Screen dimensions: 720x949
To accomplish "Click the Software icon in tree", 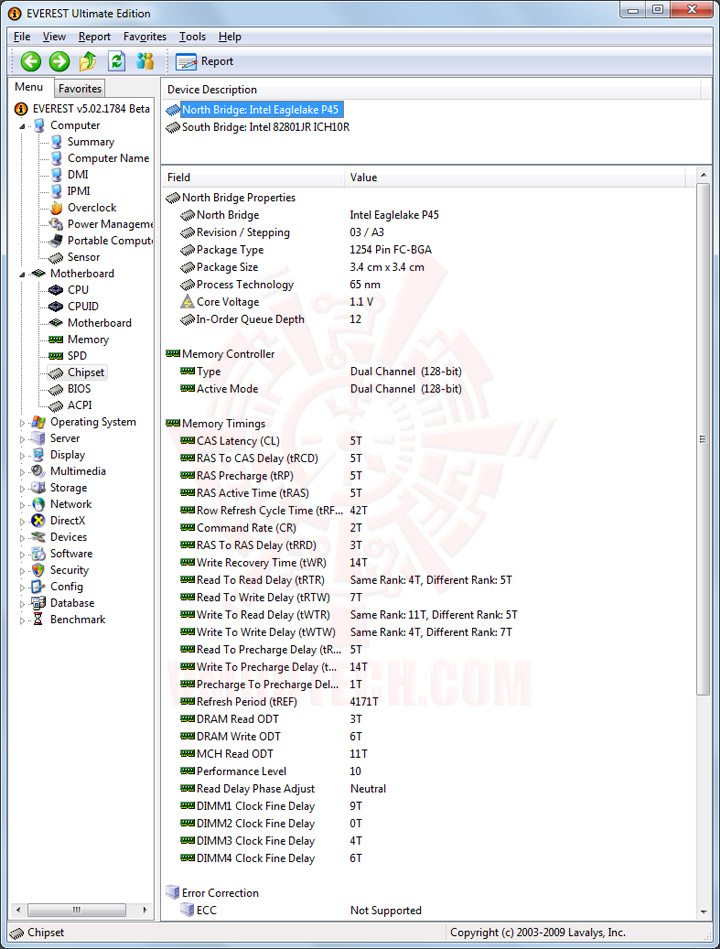I will coord(39,554).
